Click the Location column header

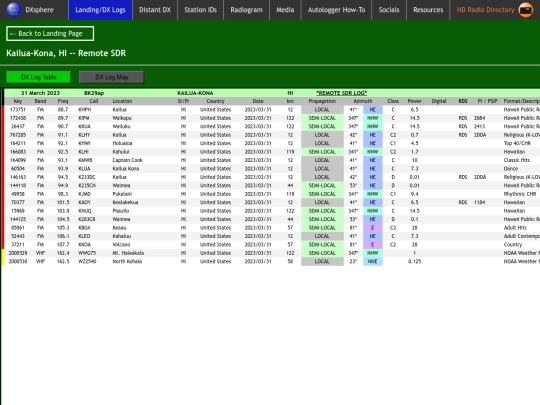pyautogui.click(x=122, y=101)
